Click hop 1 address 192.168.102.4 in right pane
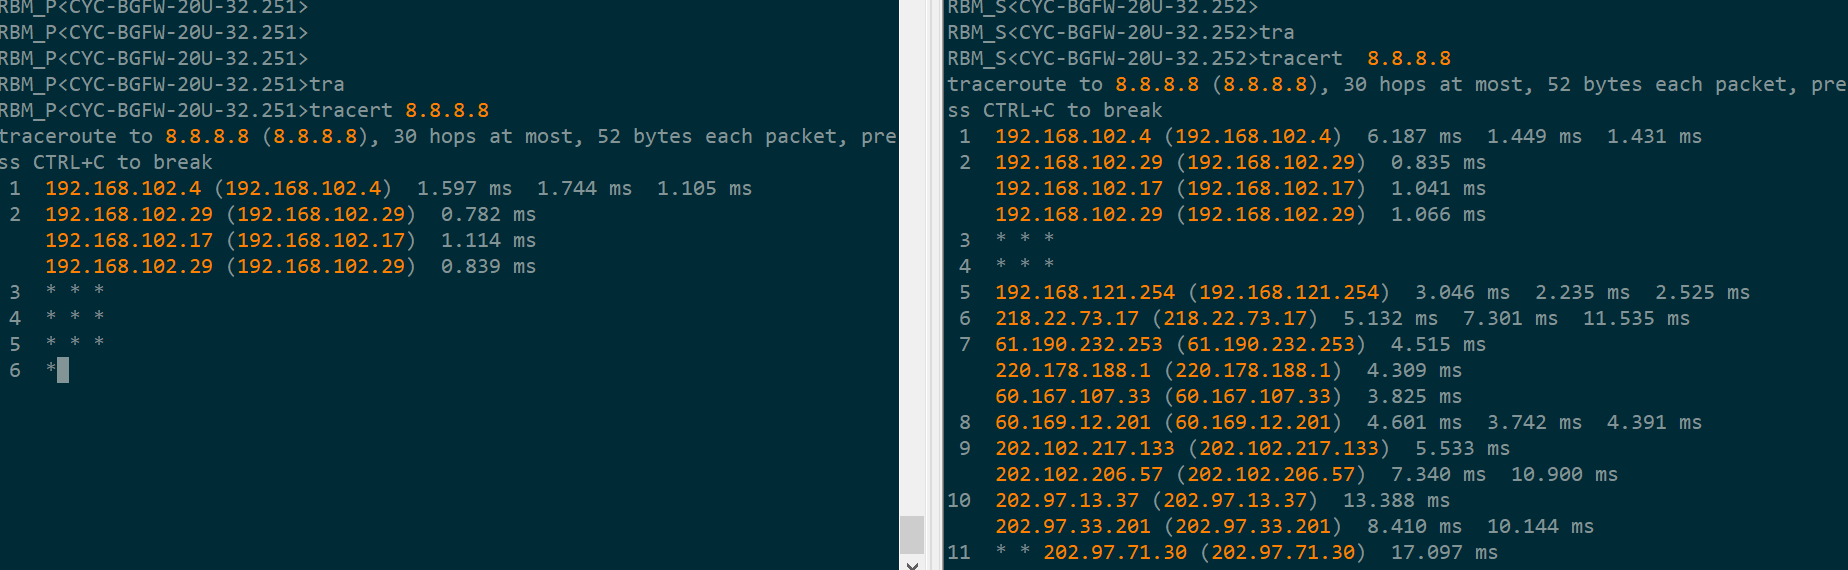This screenshot has width=1848, height=570. click(x=1072, y=137)
